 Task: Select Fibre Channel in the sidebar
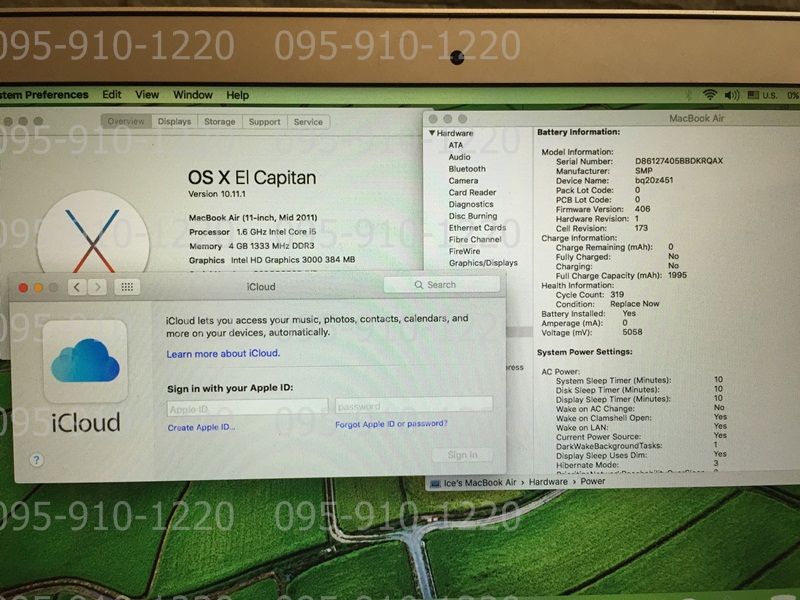(x=475, y=239)
